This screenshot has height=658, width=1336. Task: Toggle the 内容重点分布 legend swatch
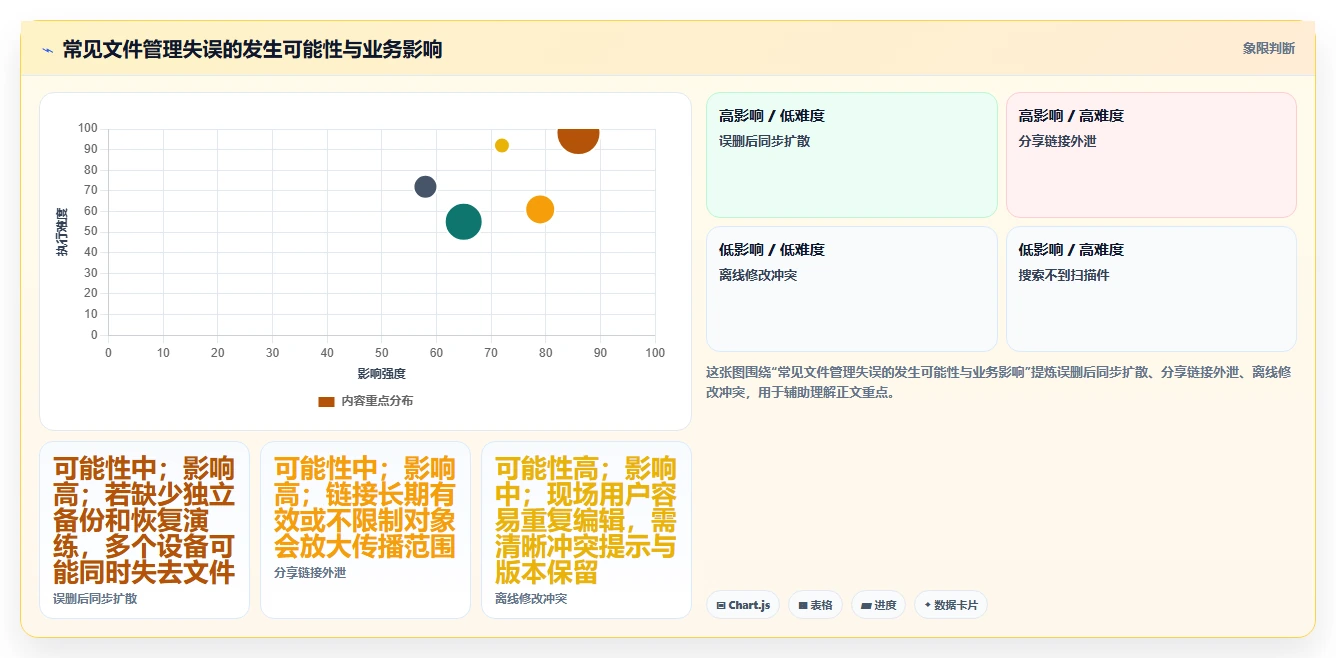[326, 401]
